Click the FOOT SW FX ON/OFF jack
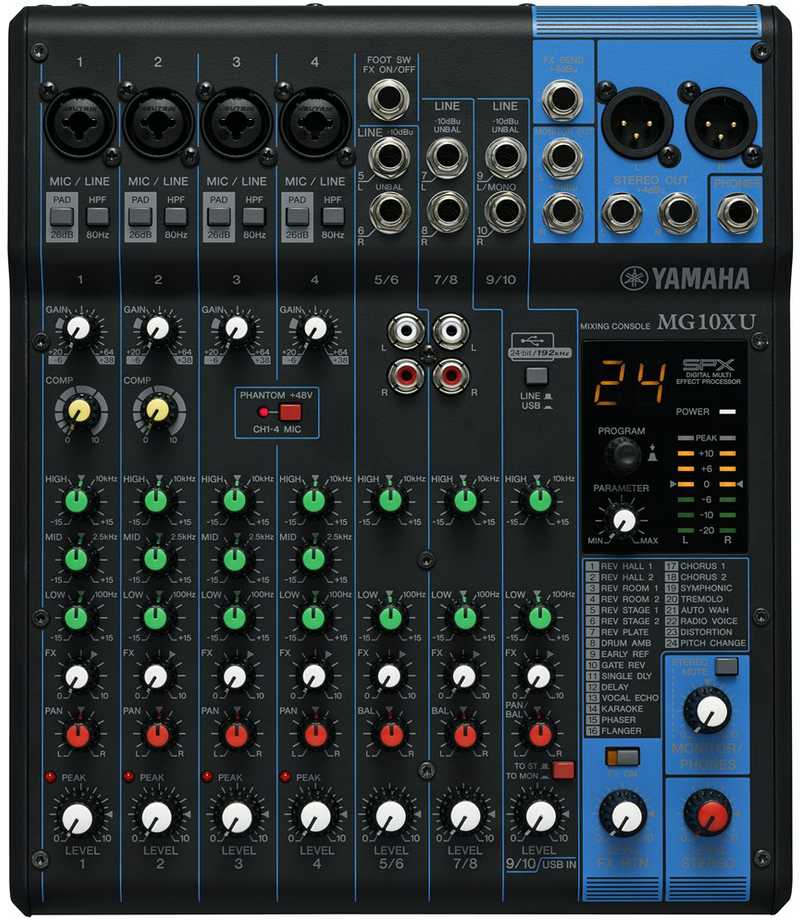Image resolution: width=801 pixels, height=920 pixels. (387, 99)
